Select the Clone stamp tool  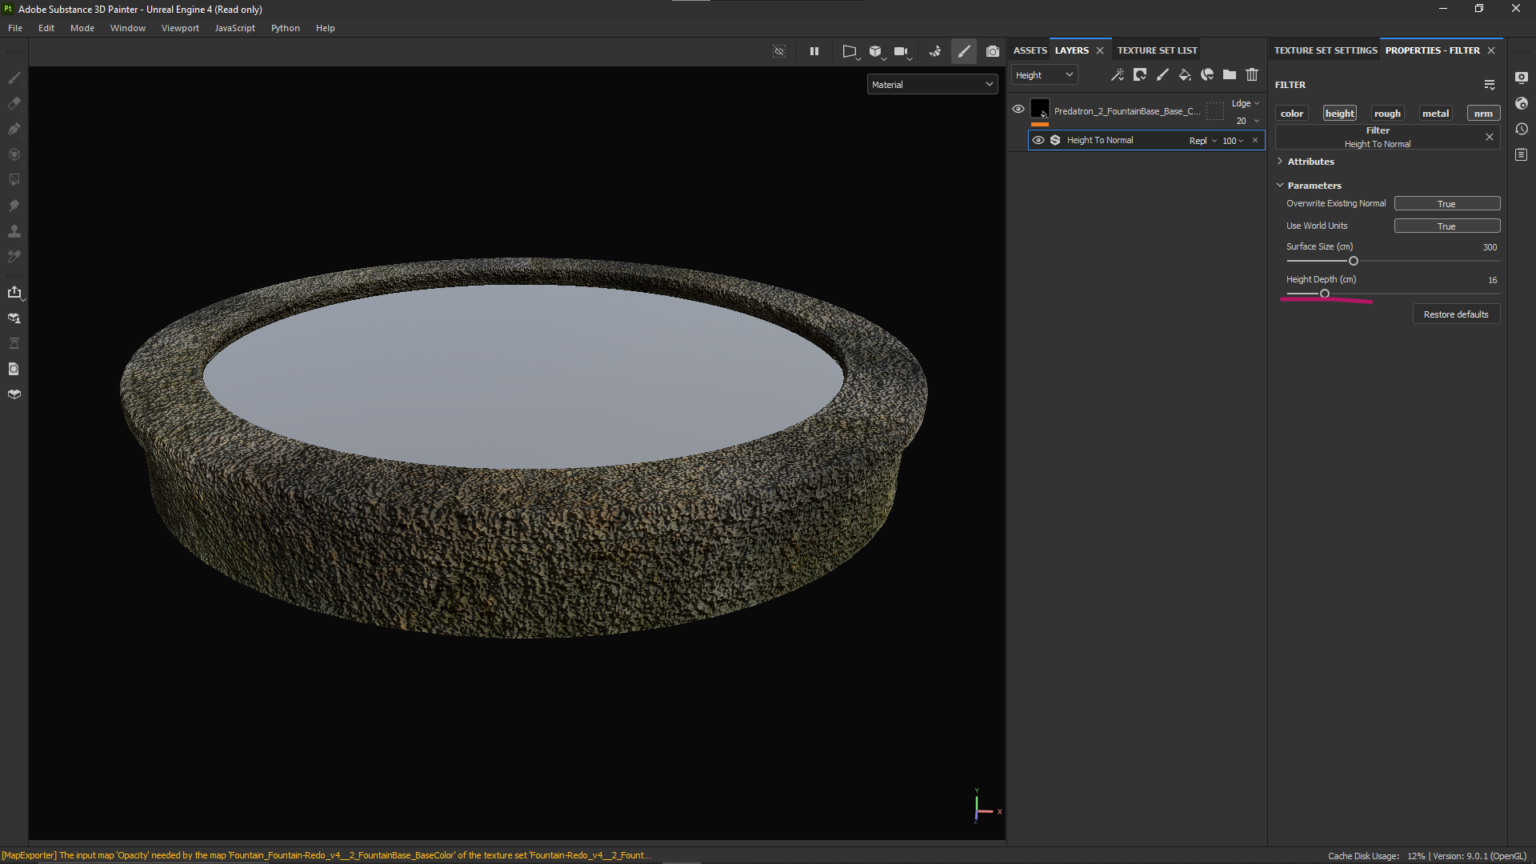14,230
